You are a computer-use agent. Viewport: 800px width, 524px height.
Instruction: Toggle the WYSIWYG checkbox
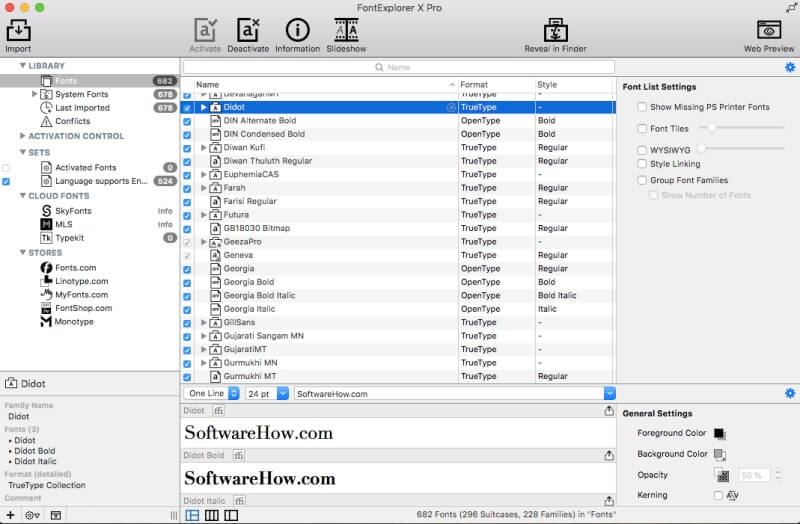(x=642, y=150)
